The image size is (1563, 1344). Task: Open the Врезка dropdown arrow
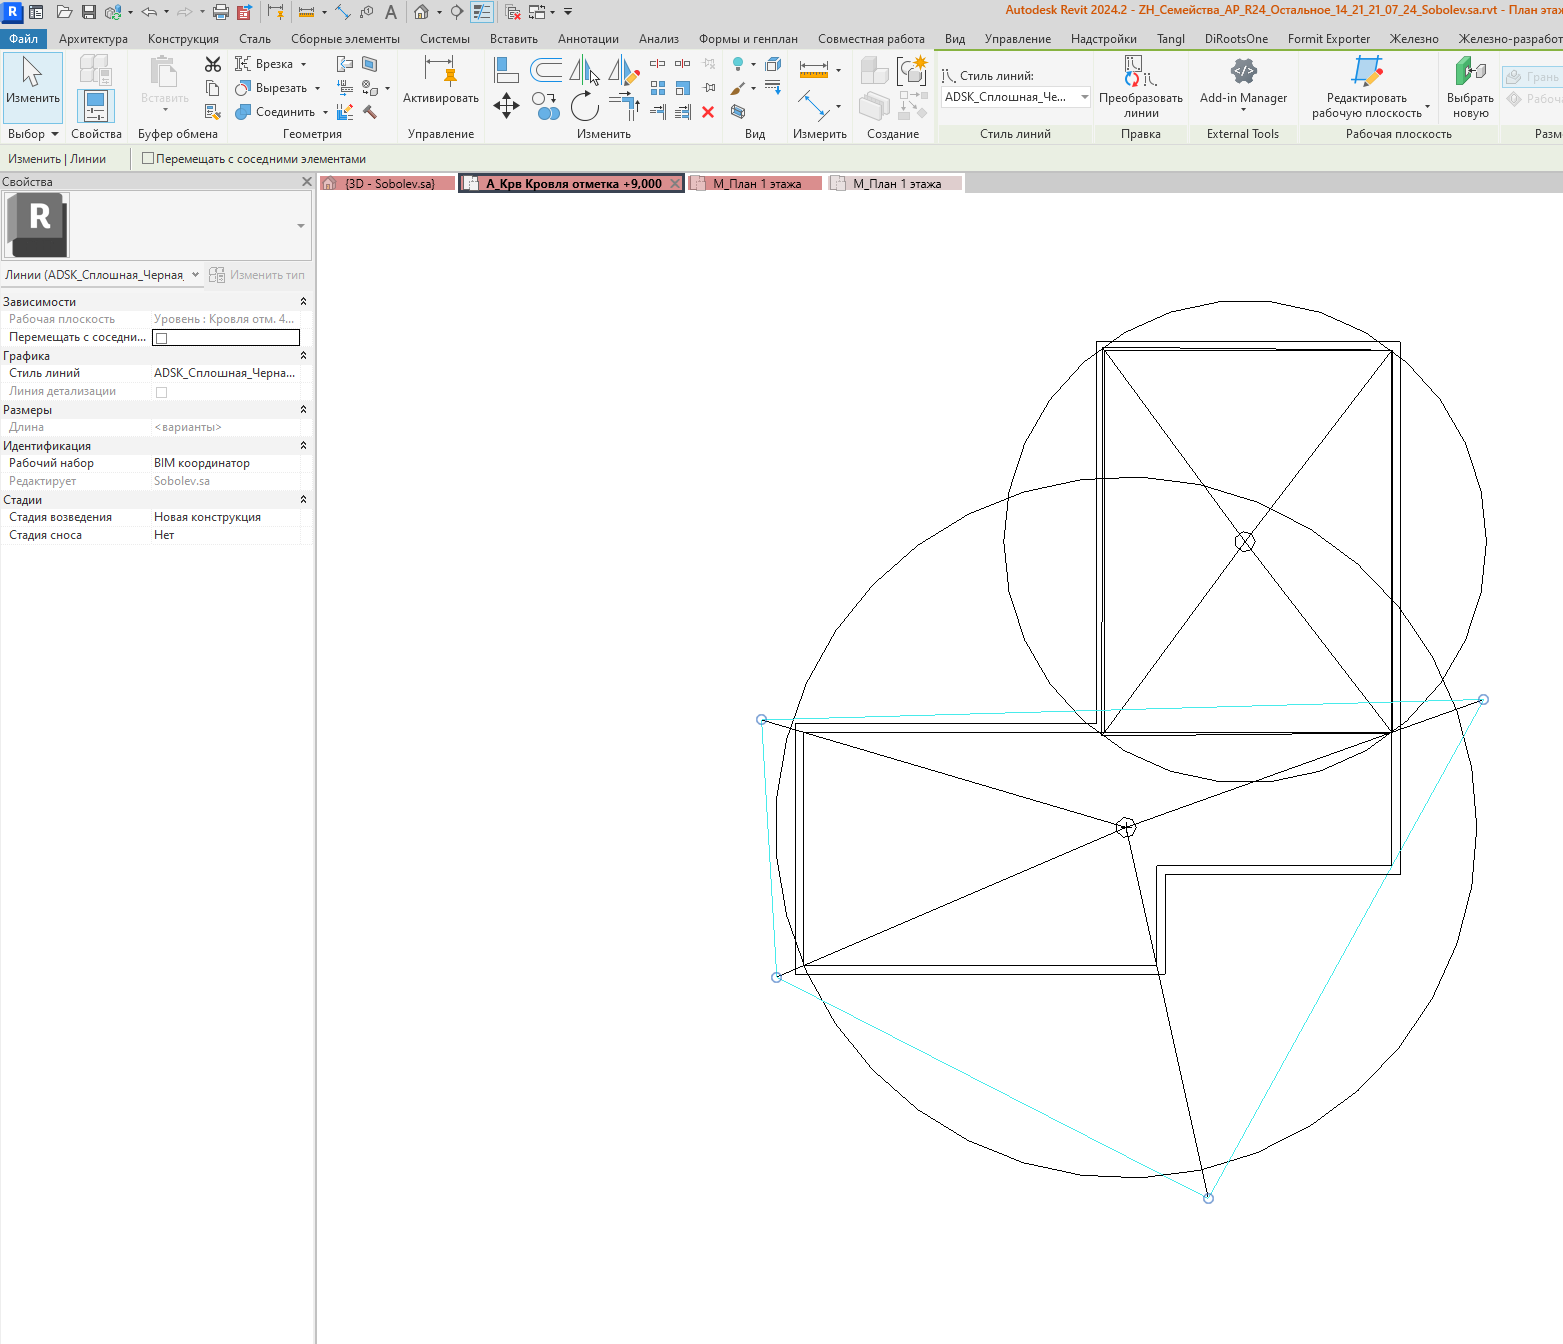303,64
